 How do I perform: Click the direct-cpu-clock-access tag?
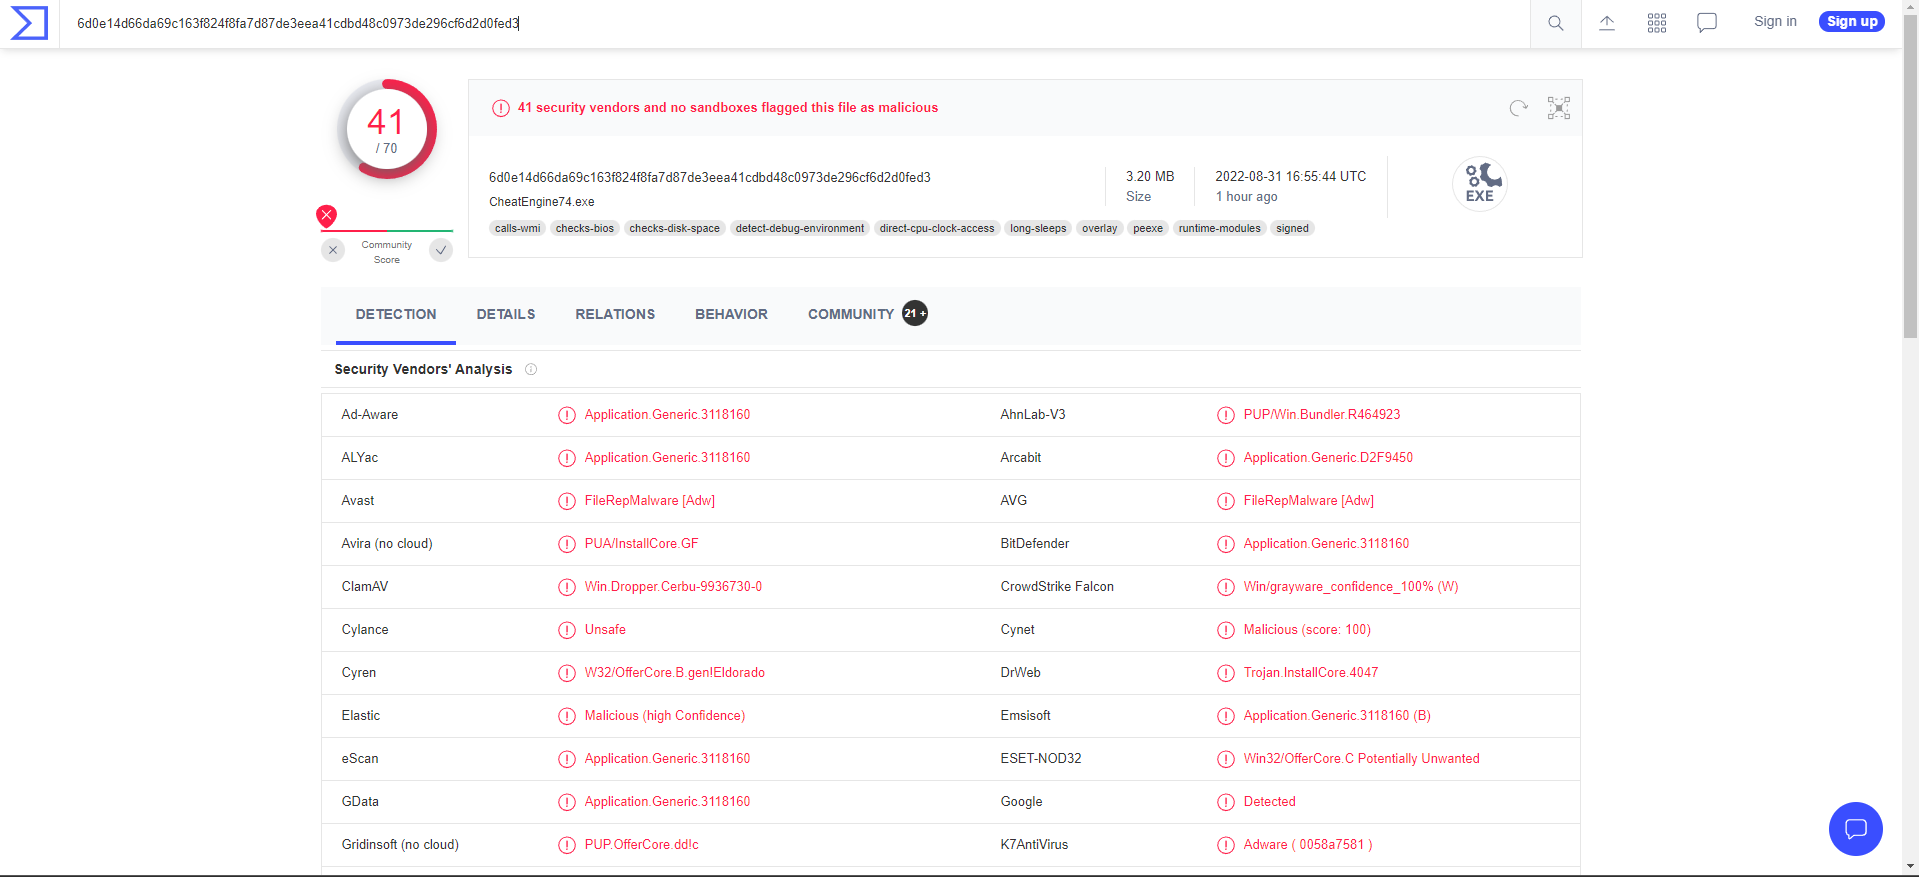click(x=937, y=228)
